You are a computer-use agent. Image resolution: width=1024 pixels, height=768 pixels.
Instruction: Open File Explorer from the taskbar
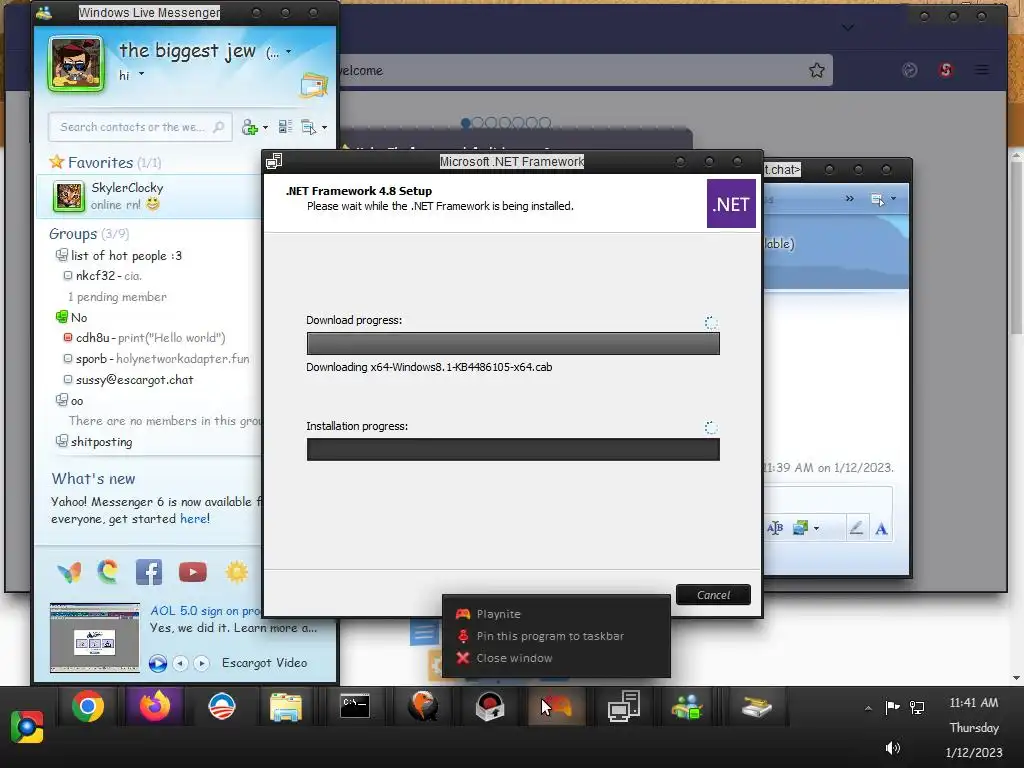[x=285, y=707]
